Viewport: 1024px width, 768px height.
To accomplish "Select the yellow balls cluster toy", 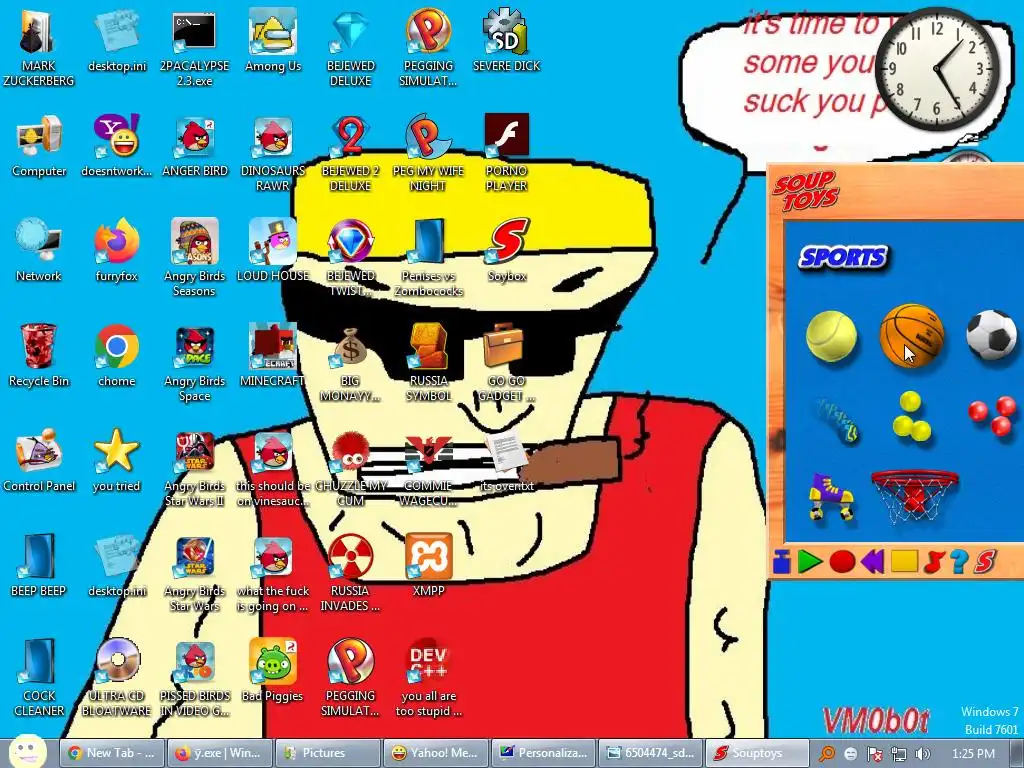I will tap(911, 416).
